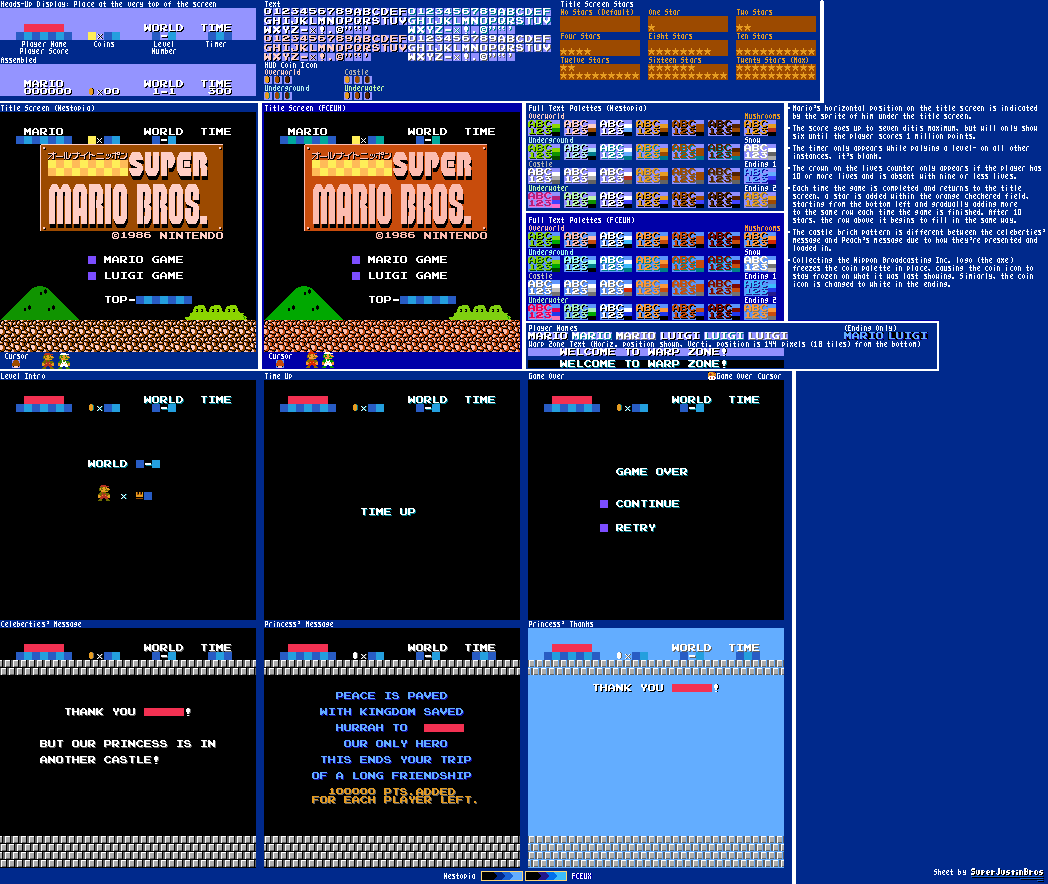
Task: Click '100000 PTS.ADDED' orange text
Action: 392,791
